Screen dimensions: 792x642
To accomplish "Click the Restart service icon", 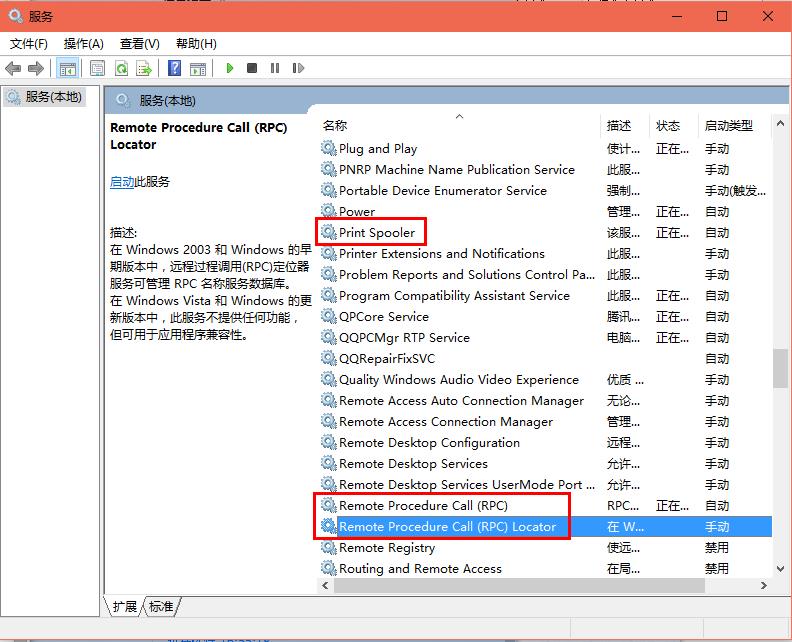I will (298, 68).
